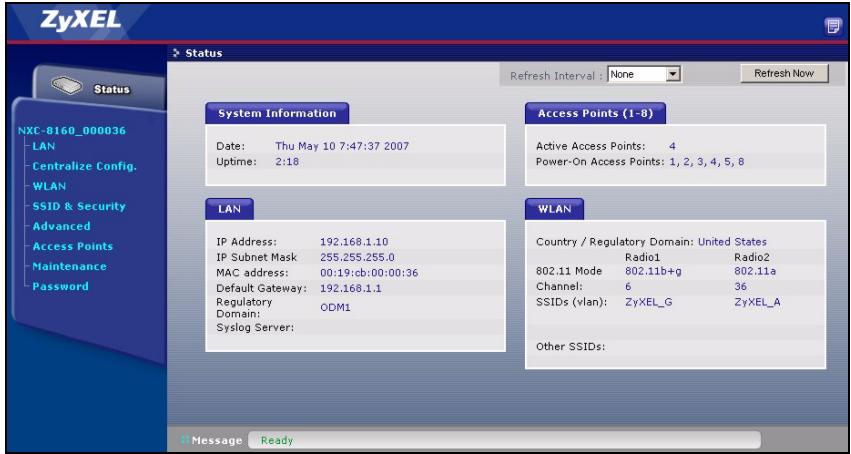This screenshot has width=851, height=454.
Task: Click the date value Thu May 10 7:47:37 2007
Action: (x=342, y=146)
